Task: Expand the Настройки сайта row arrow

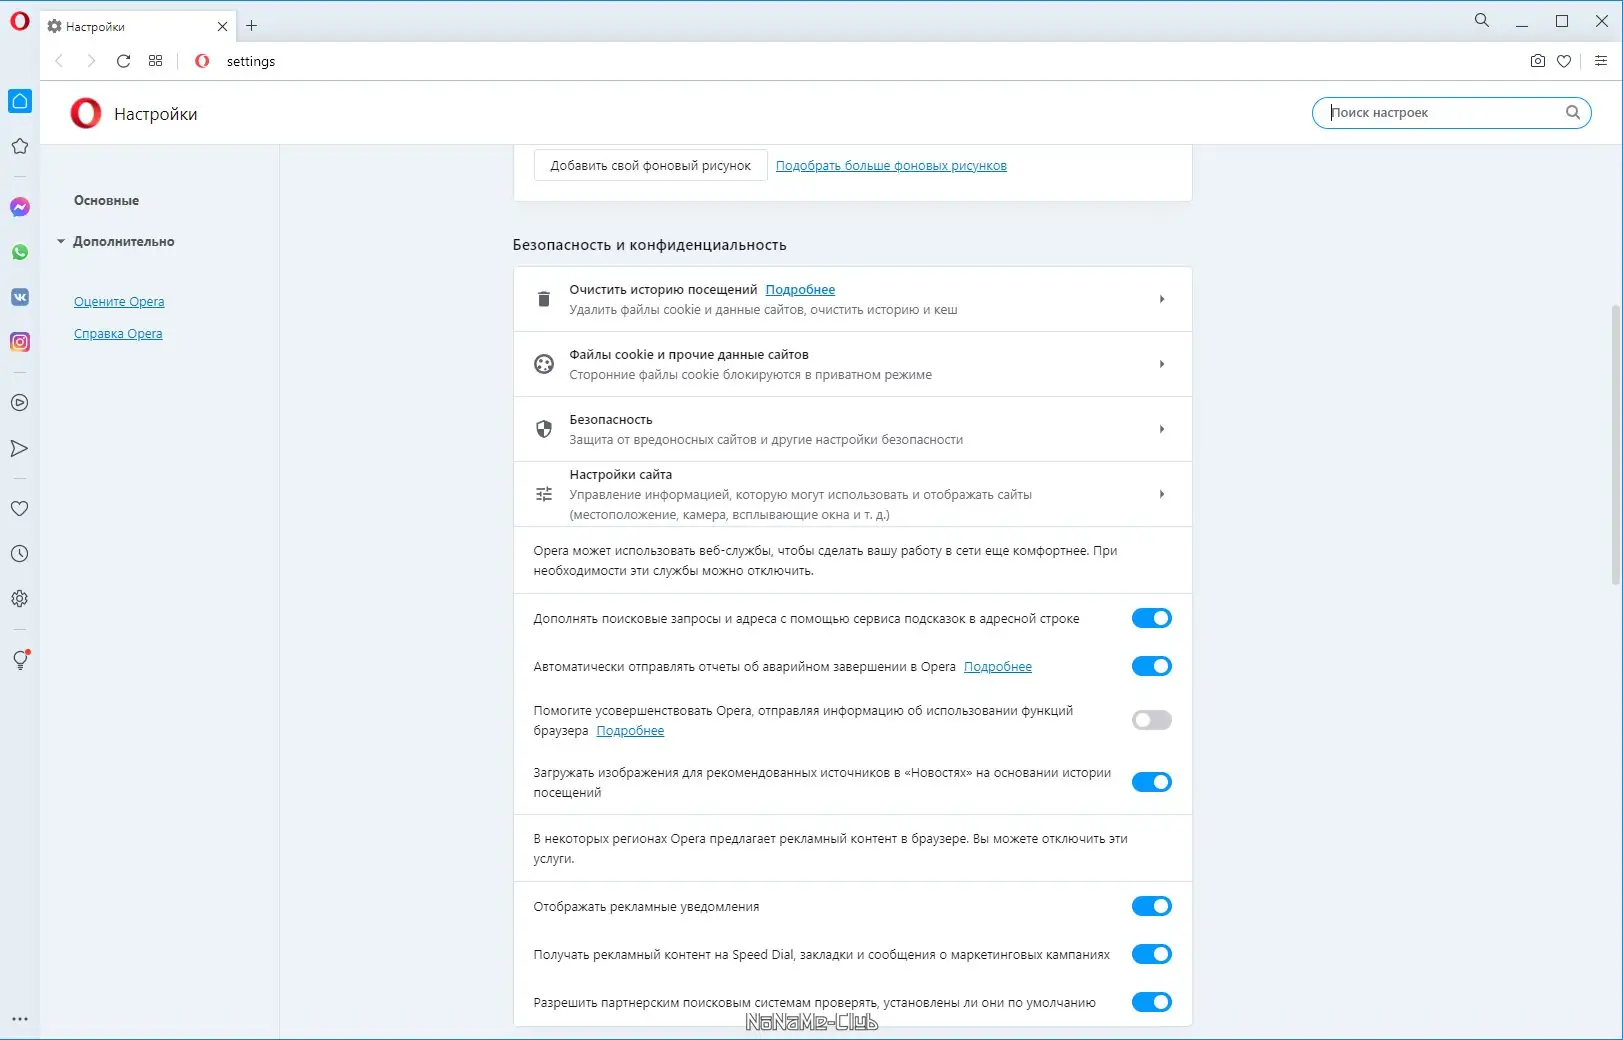Action: click(1162, 494)
